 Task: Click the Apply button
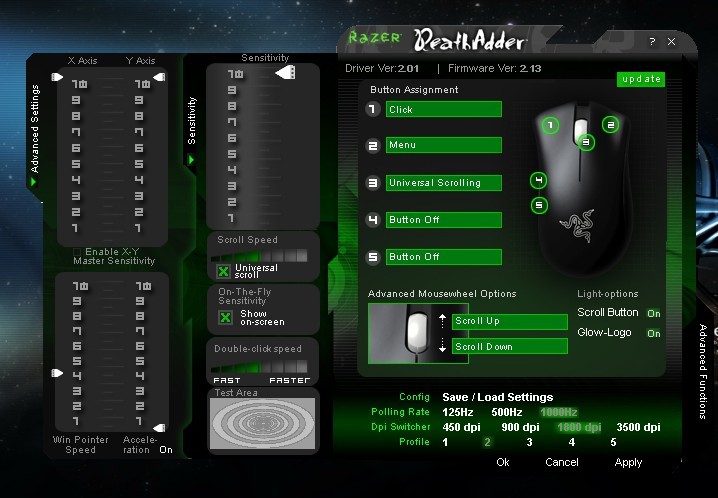(x=628, y=463)
